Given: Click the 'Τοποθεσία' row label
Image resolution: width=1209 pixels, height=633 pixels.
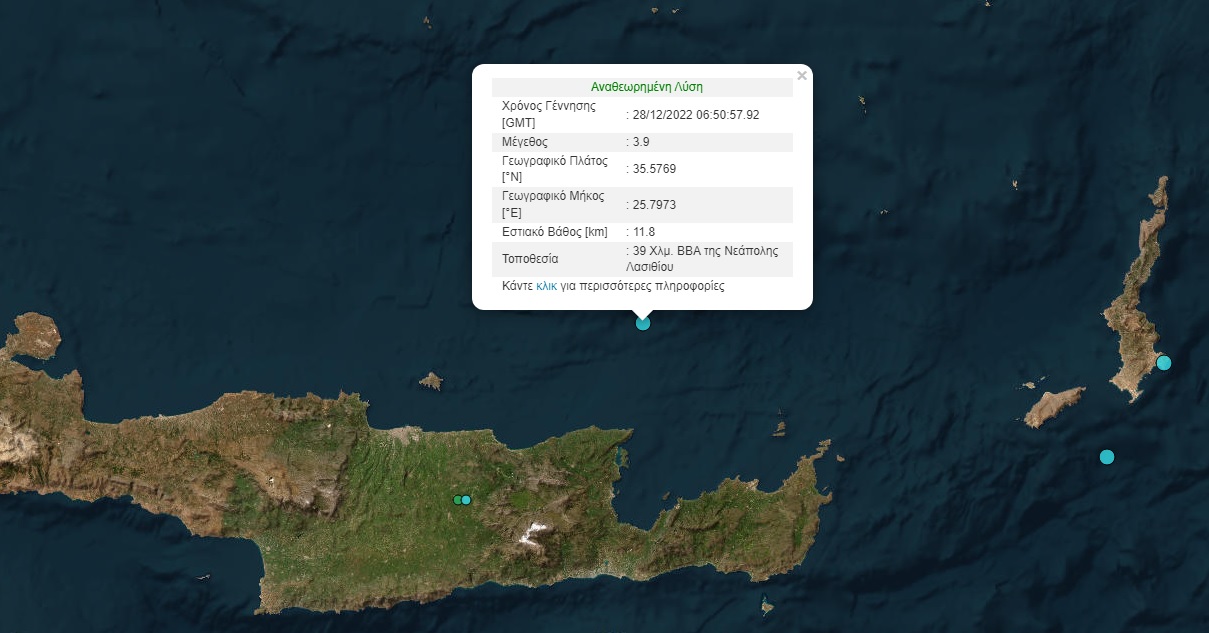Looking at the screenshot, I should 529,259.
